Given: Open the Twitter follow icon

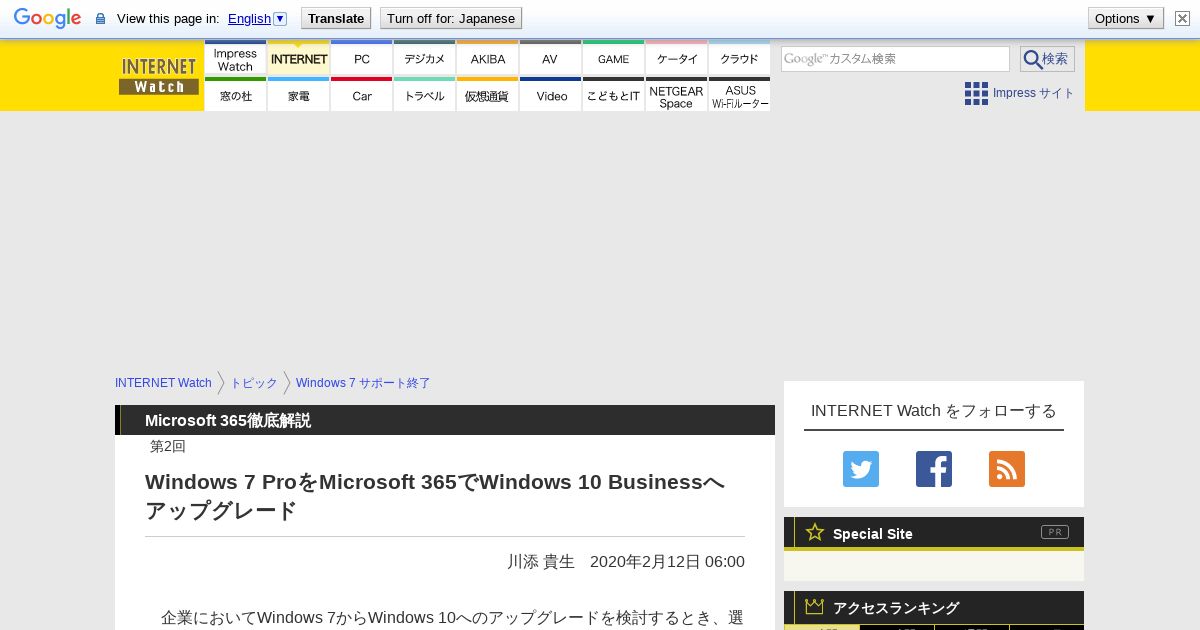Looking at the screenshot, I should point(861,469).
